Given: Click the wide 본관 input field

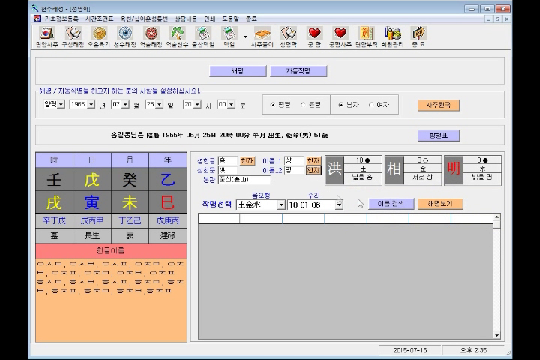Looking at the screenshot, I should (x=244, y=179).
